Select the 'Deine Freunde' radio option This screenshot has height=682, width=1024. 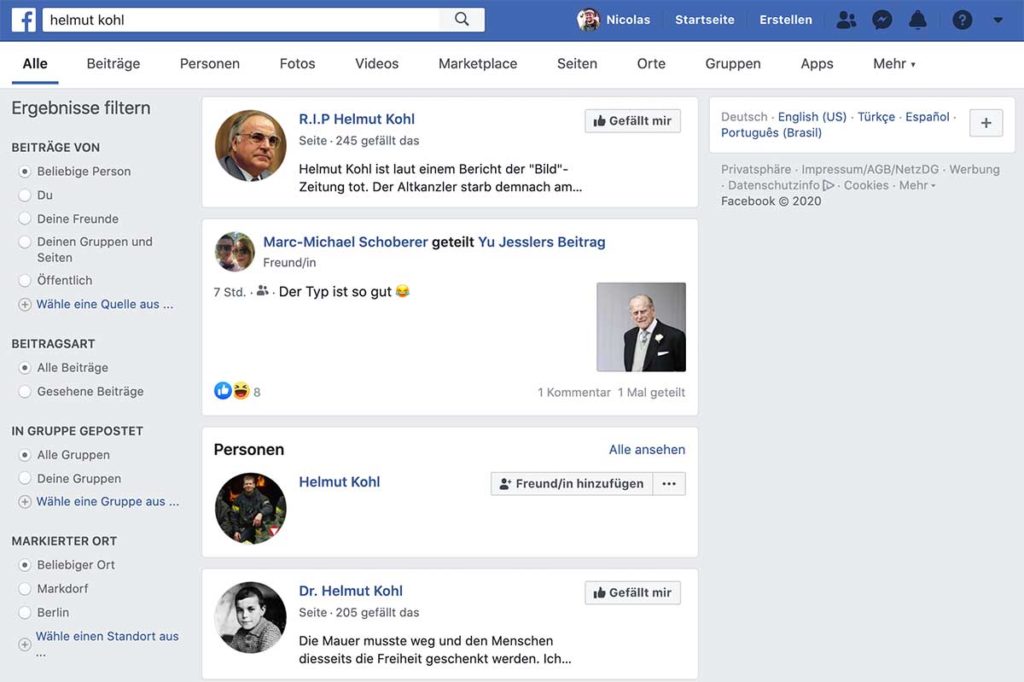point(25,219)
